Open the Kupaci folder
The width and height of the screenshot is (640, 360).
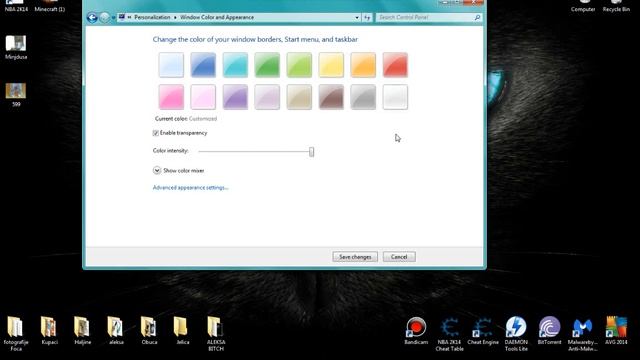point(49,331)
